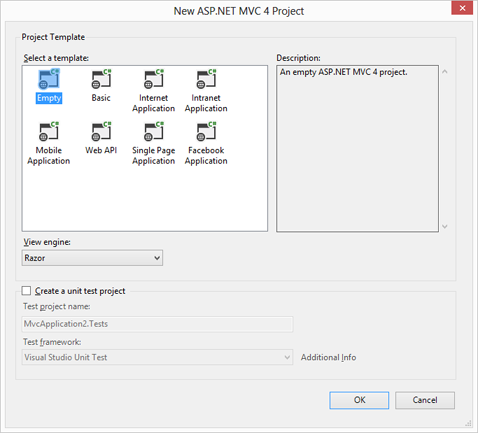The width and height of the screenshot is (478, 433).
Task: Pick the Single Page Application template icon
Action: [x=154, y=132]
